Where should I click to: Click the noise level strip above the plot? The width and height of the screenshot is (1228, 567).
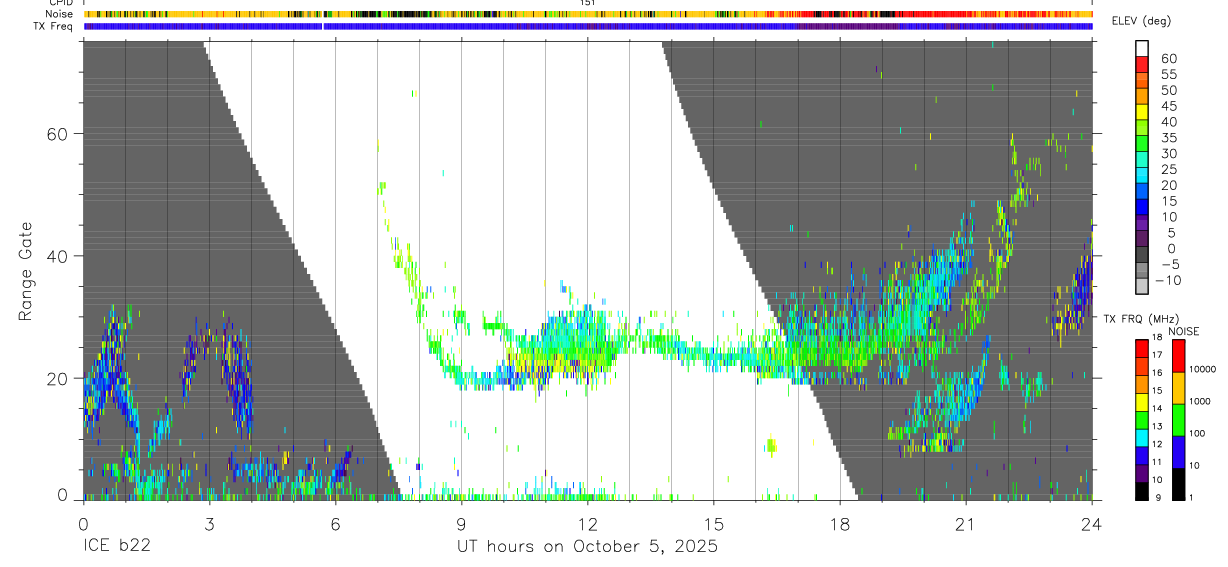588,14
